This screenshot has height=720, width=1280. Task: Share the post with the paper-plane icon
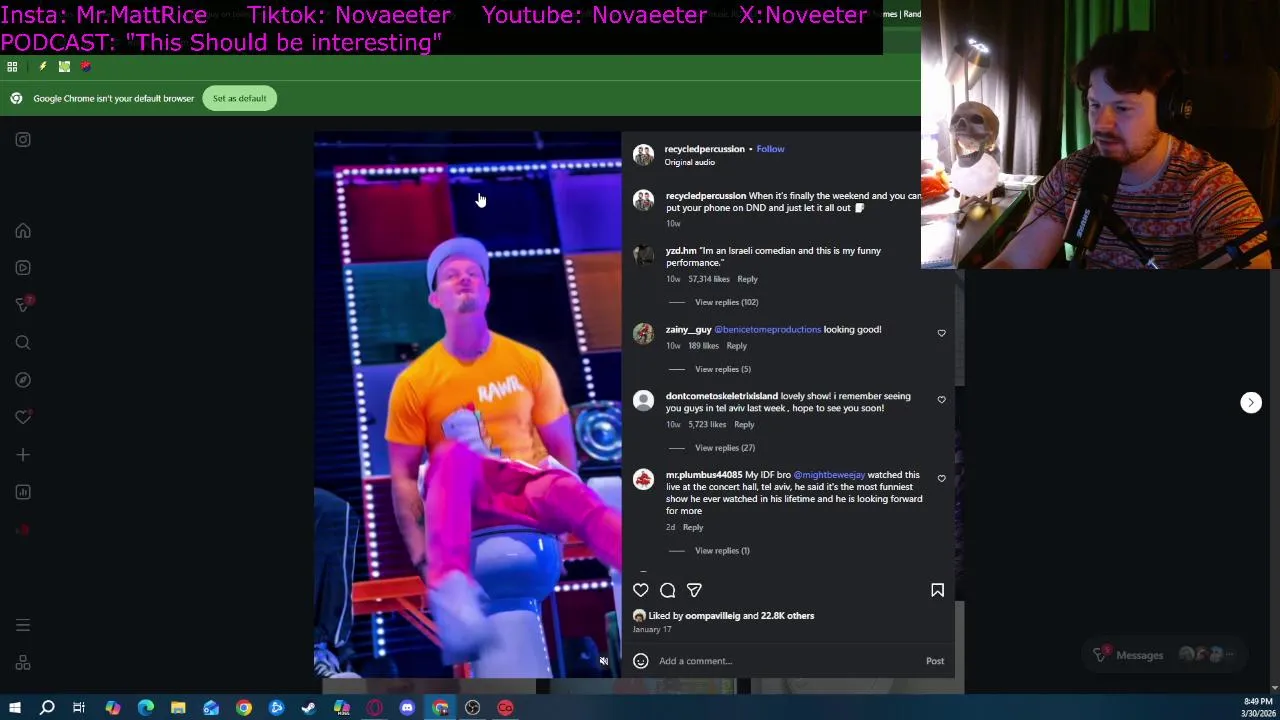[x=694, y=590]
